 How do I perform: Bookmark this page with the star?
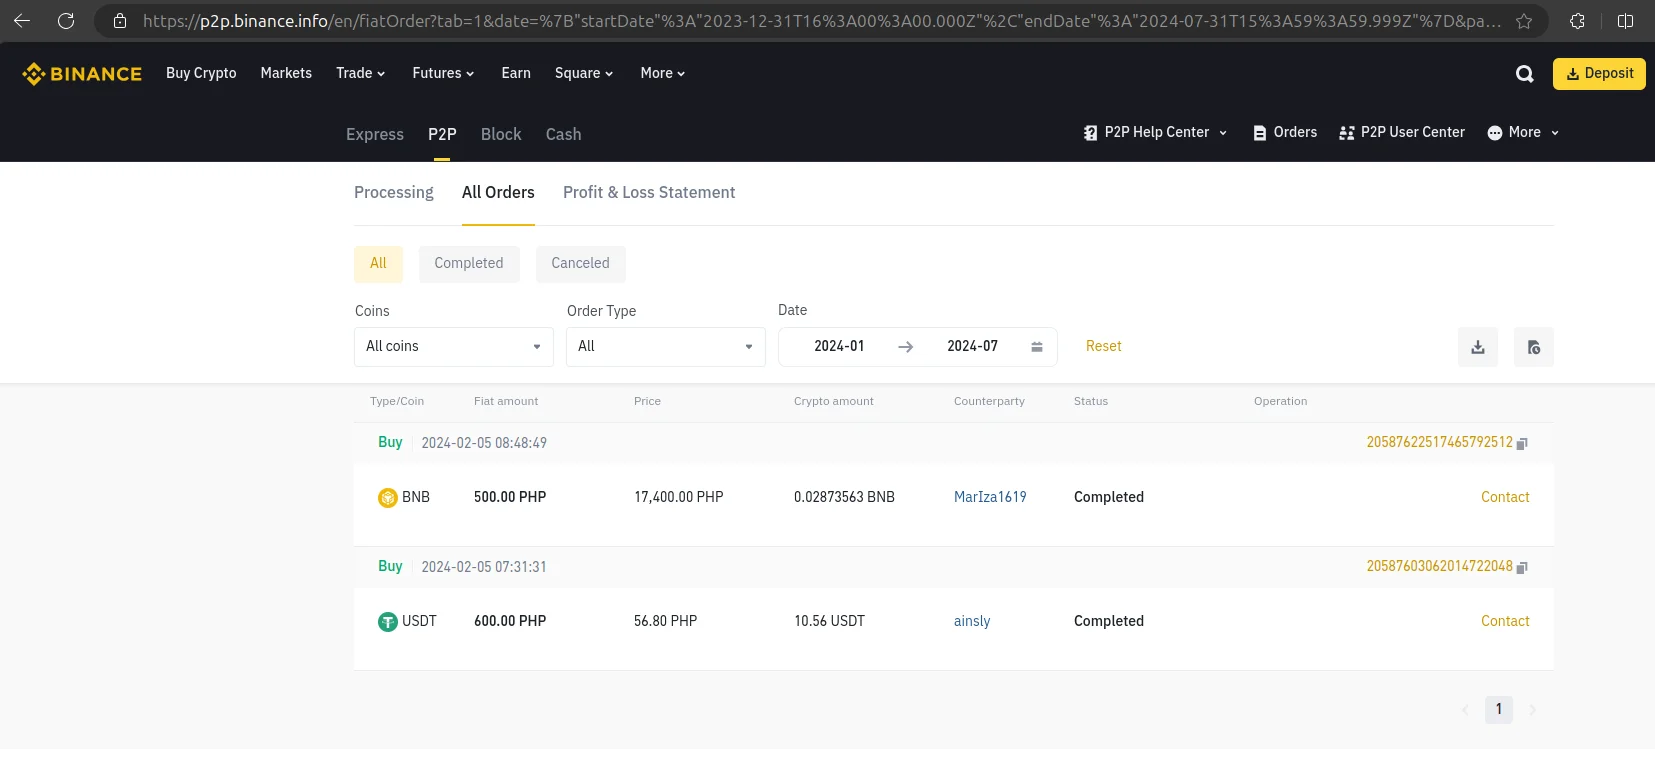pyautogui.click(x=1524, y=21)
